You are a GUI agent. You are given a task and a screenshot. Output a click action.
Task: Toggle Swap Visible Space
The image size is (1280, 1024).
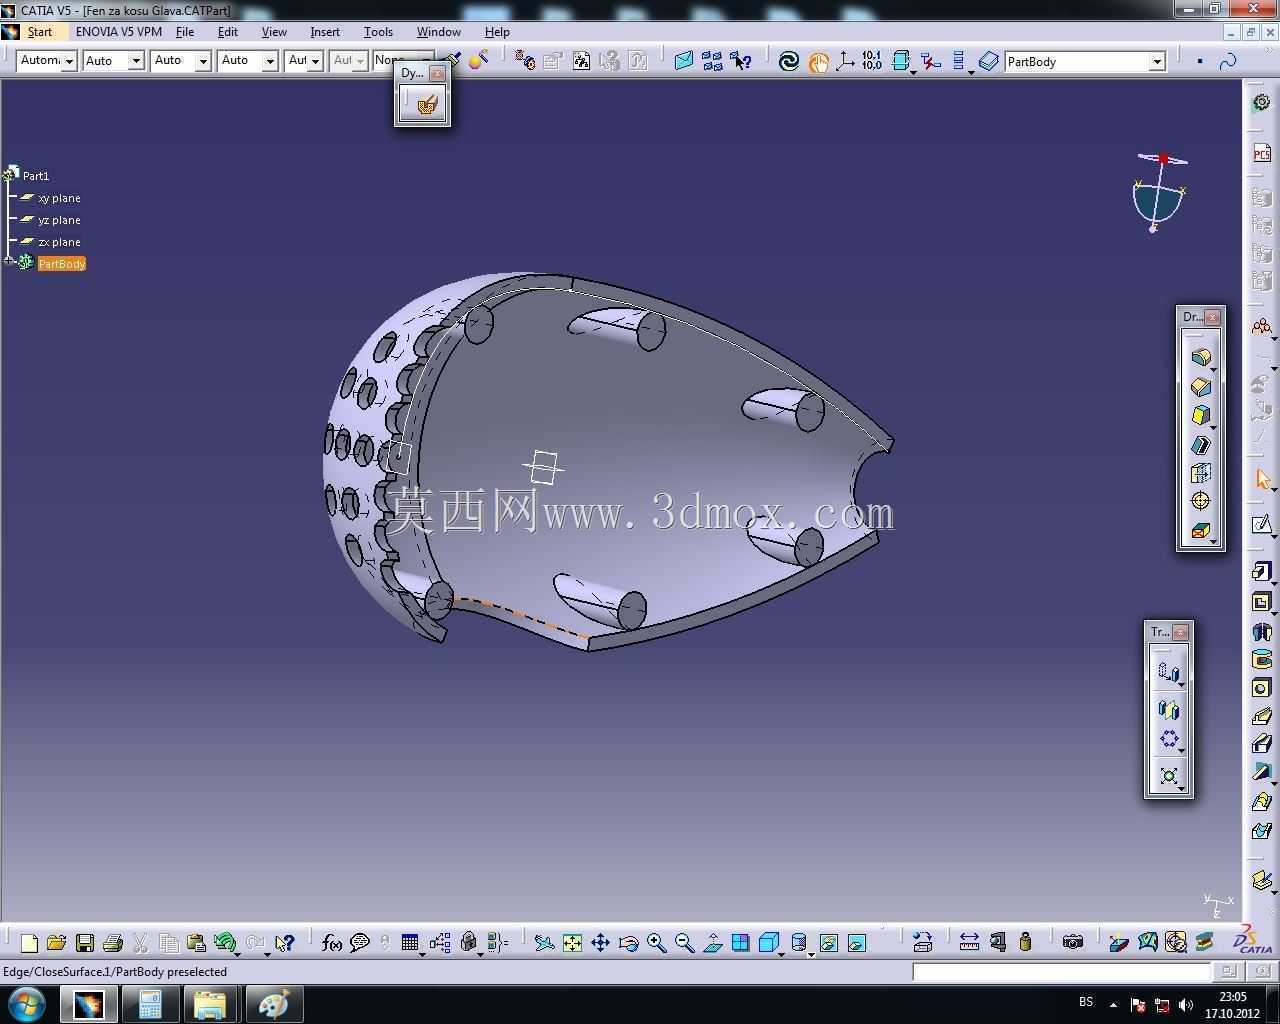pos(856,942)
